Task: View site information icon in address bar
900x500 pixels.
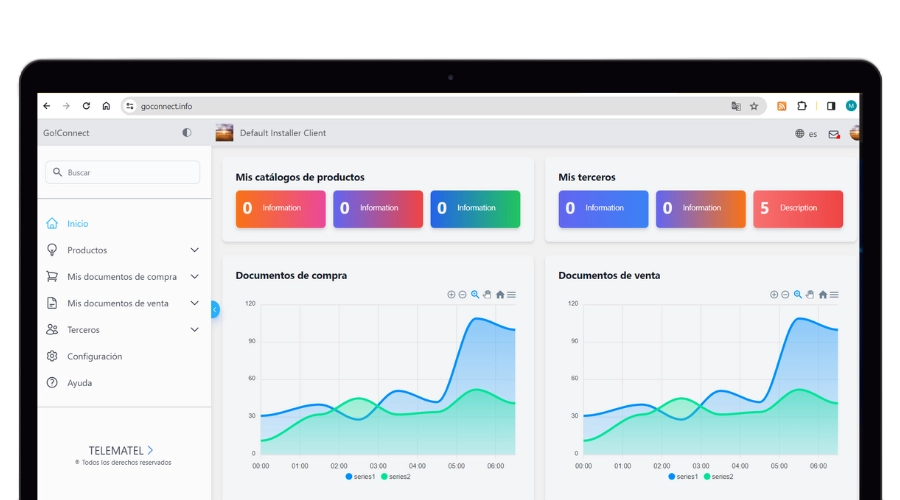Action: [130, 106]
